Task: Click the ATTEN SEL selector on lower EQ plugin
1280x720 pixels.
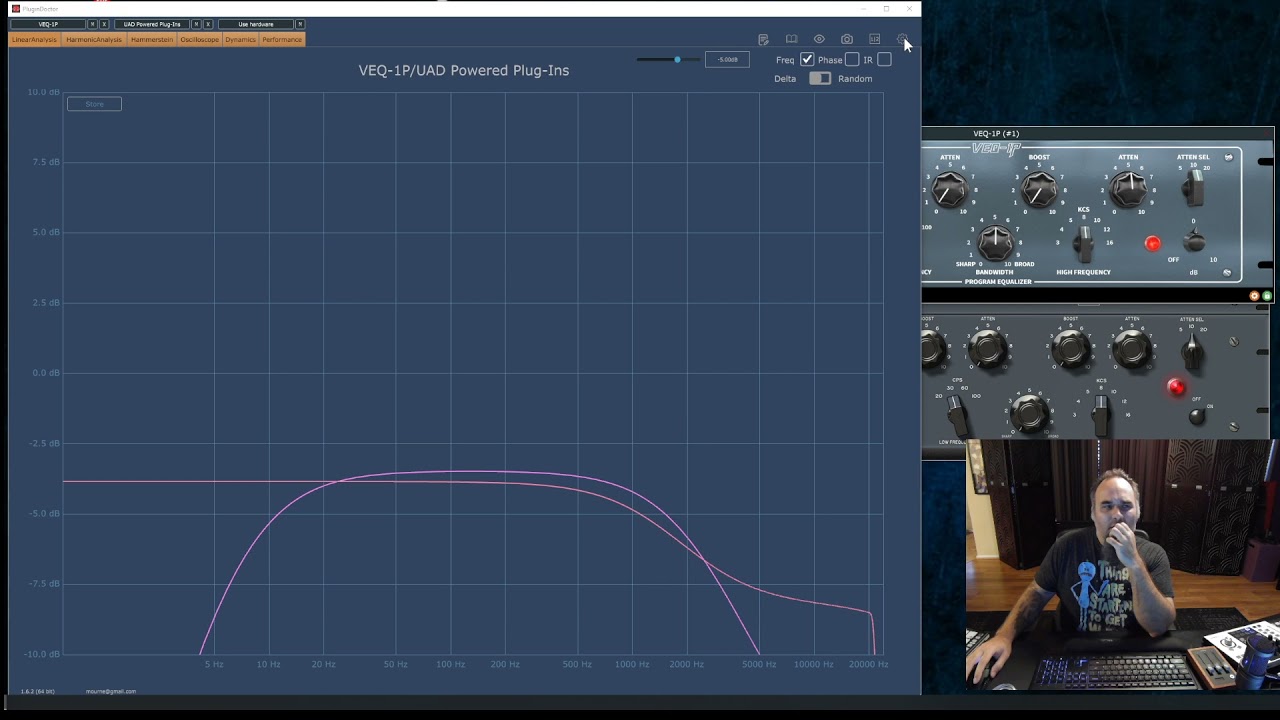Action: pyautogui.click(x=1191, y=350)
